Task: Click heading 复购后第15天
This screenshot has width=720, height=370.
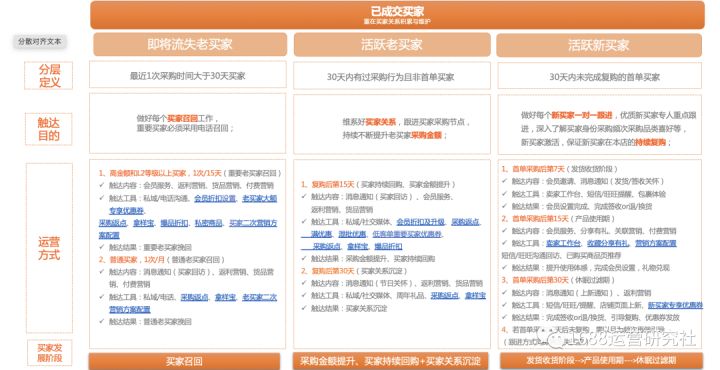Action: pos(328,185)
